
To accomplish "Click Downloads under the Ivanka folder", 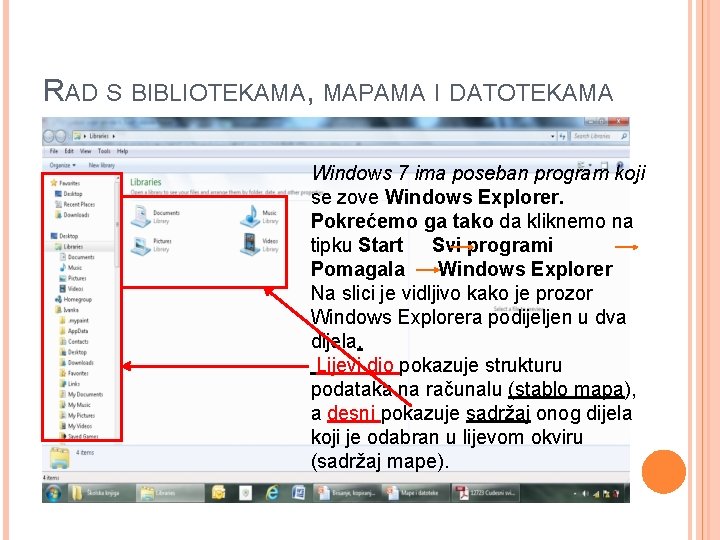I will (77, 363).
